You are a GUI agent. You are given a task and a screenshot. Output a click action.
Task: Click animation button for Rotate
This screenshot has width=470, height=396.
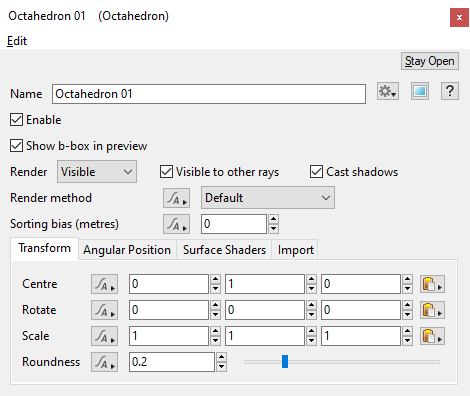pos(104,310)
